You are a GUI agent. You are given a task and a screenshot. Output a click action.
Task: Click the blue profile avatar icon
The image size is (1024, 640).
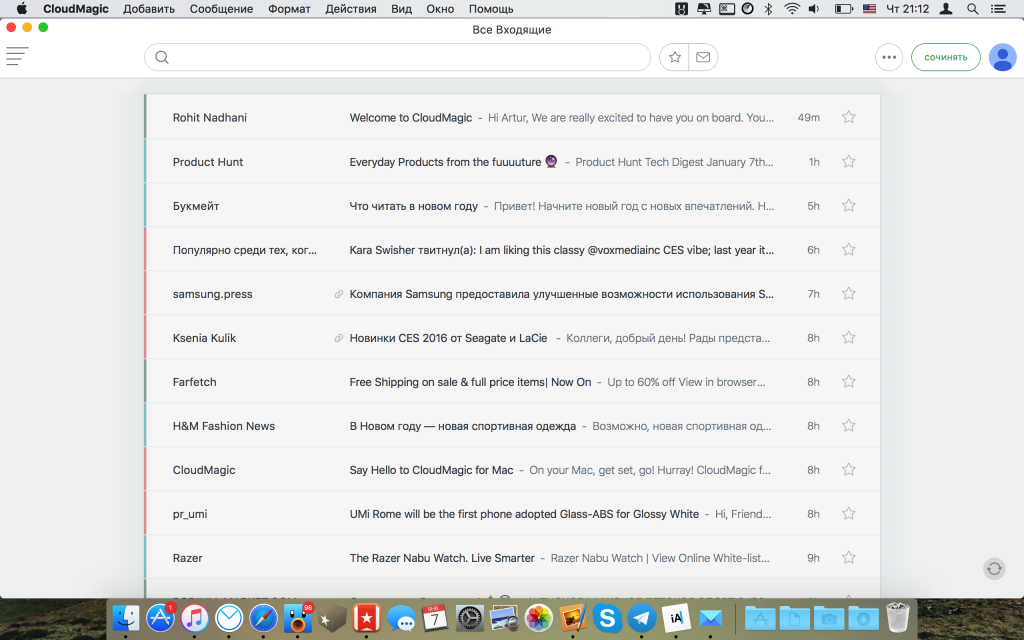tap(1002, 57)
